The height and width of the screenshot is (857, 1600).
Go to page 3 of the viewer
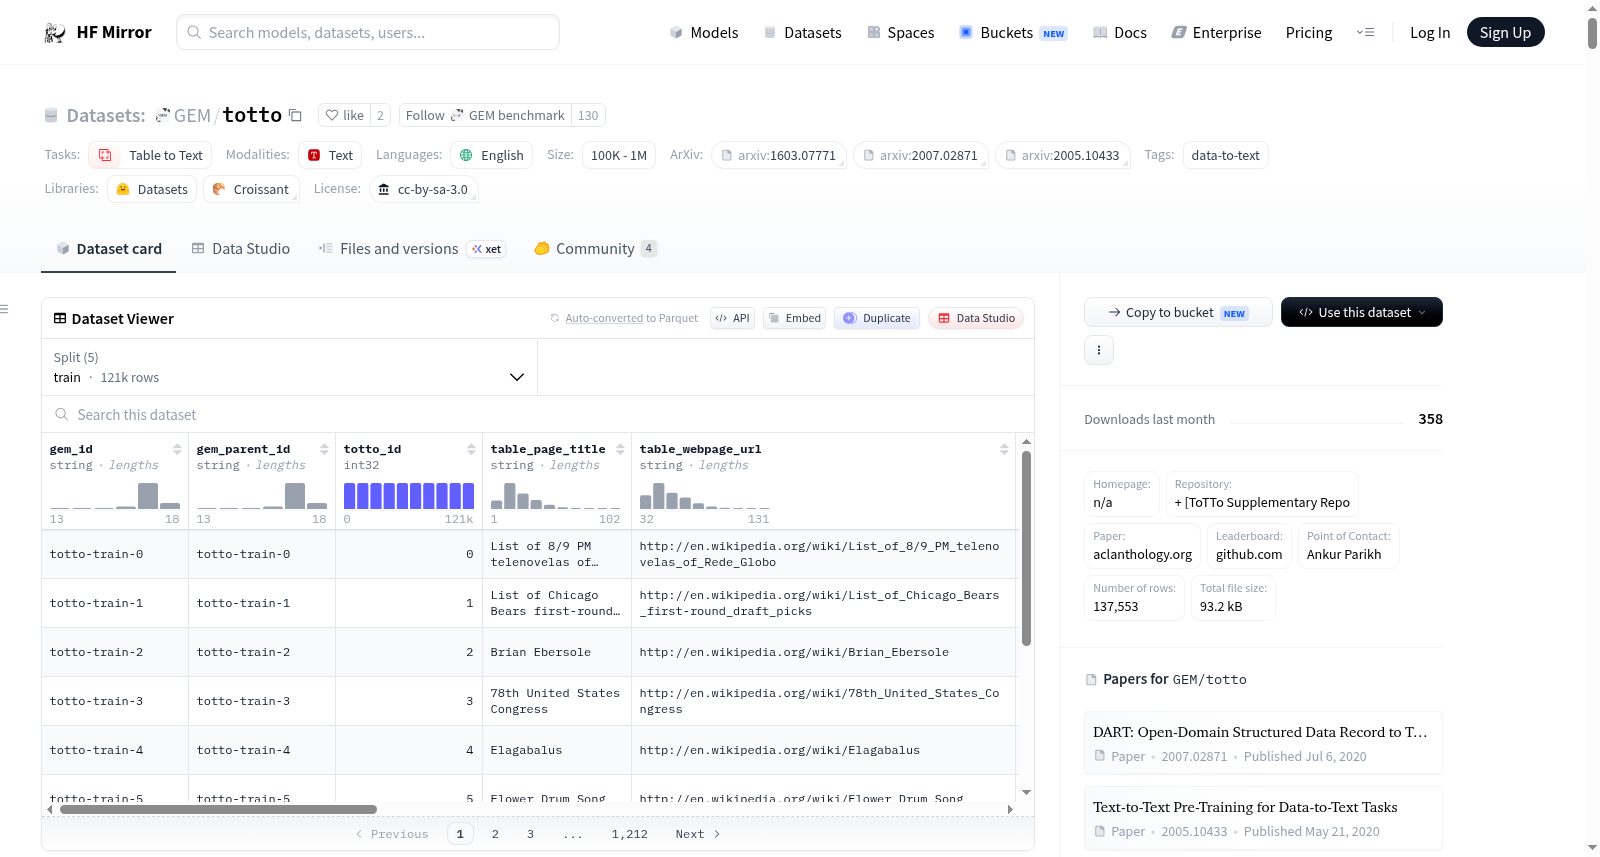530,834
